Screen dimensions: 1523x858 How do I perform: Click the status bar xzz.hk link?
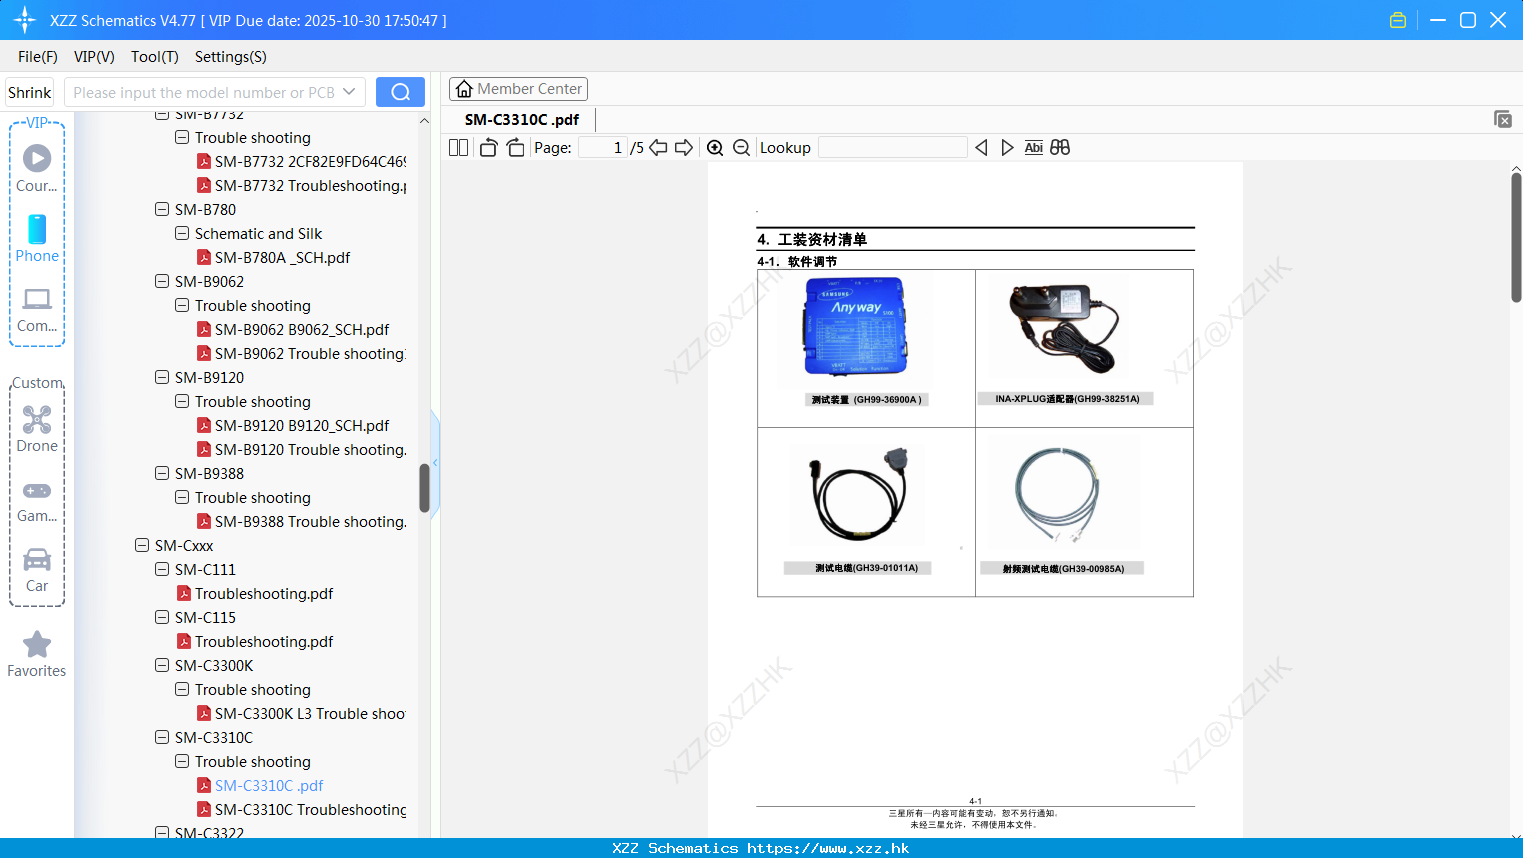(828, 848)
